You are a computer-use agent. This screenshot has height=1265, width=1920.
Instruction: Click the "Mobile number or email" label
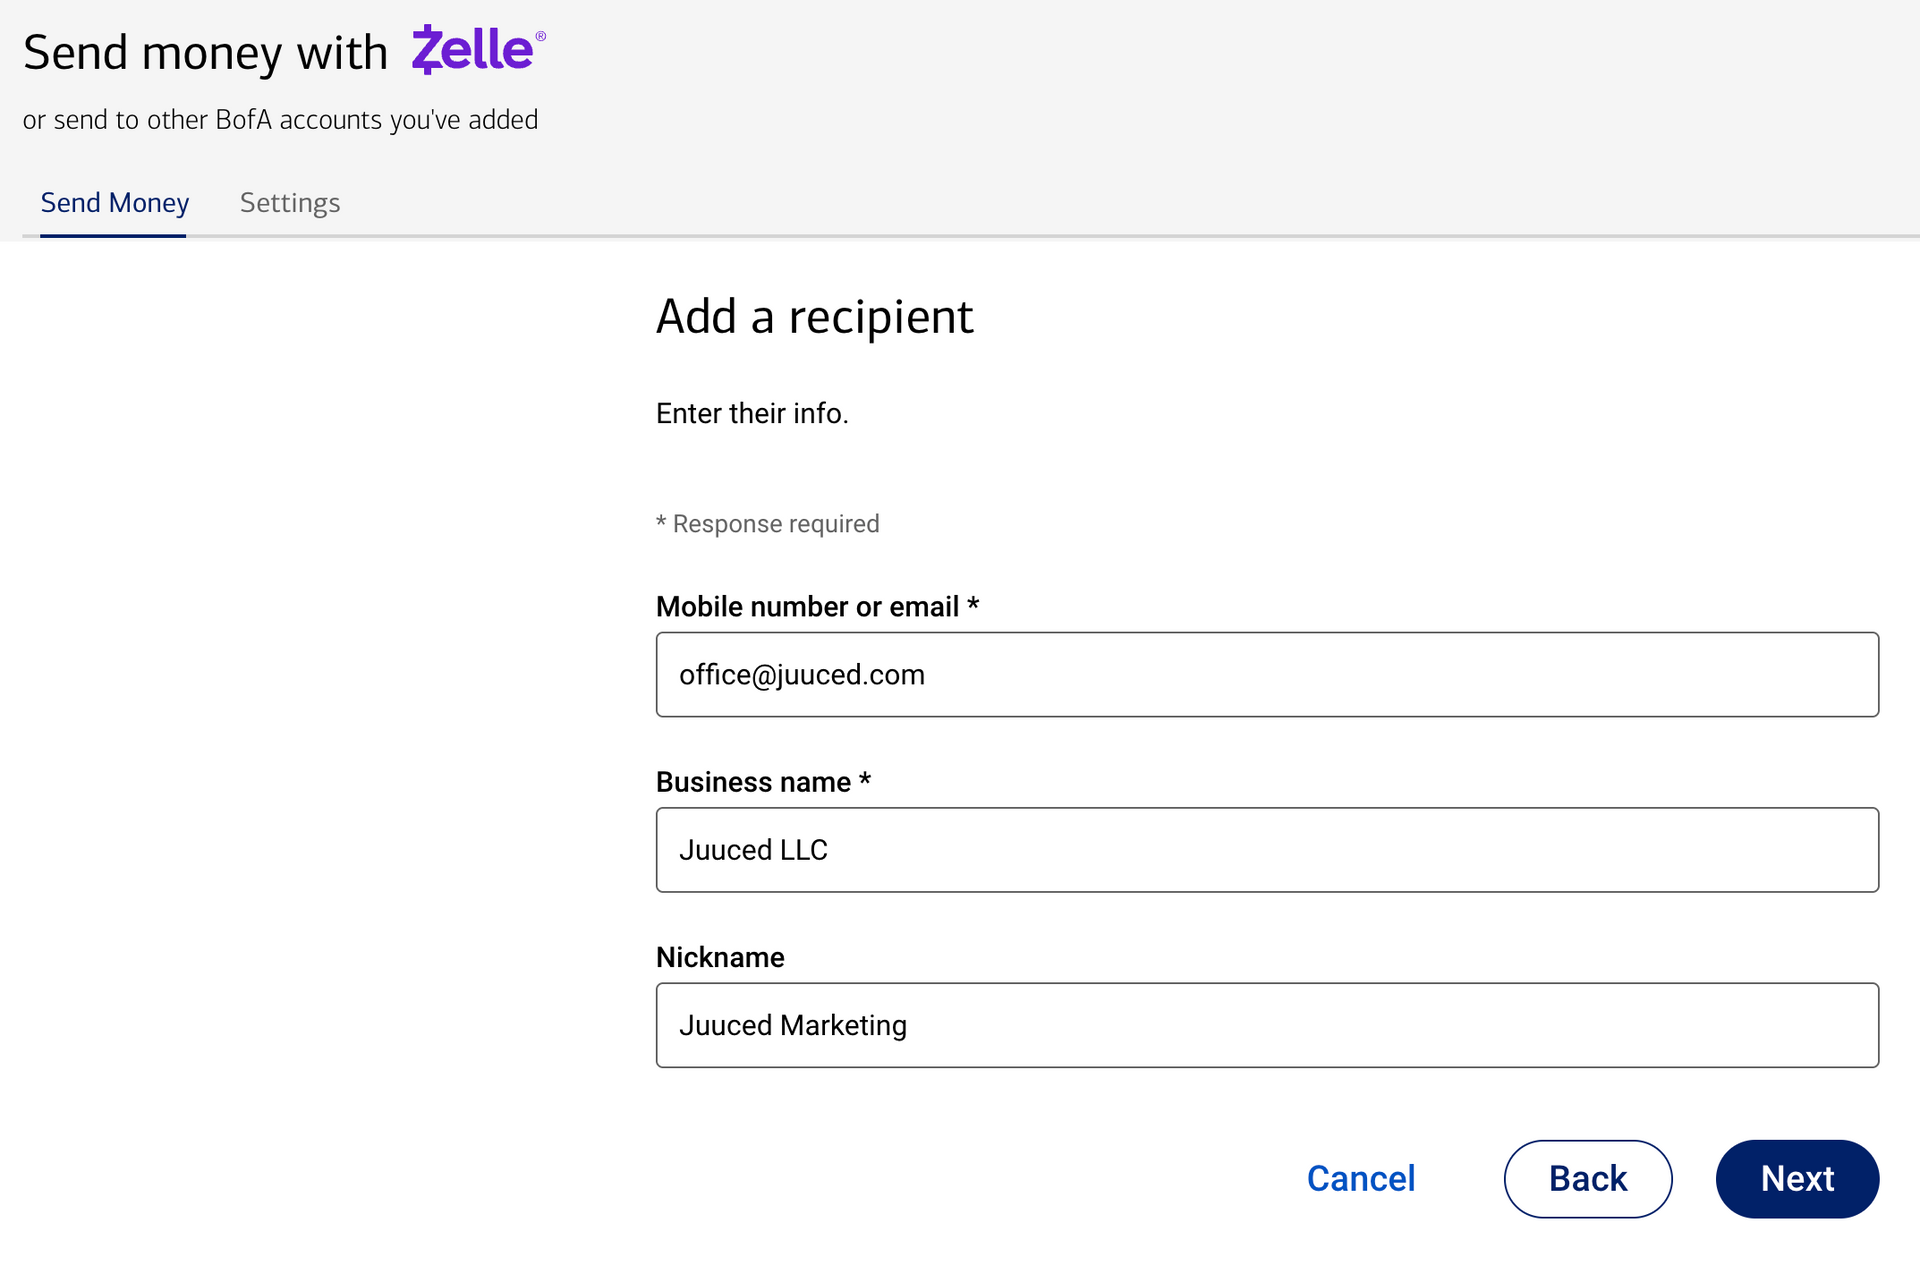(806, 607)
